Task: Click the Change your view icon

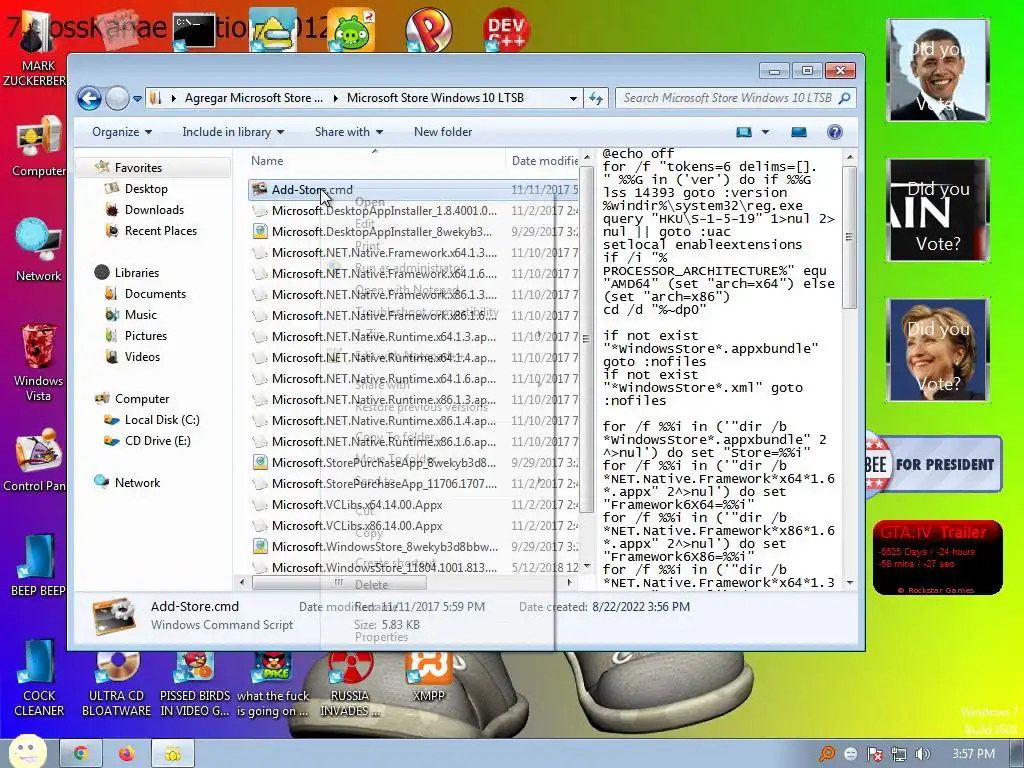Action: [744, 132]
